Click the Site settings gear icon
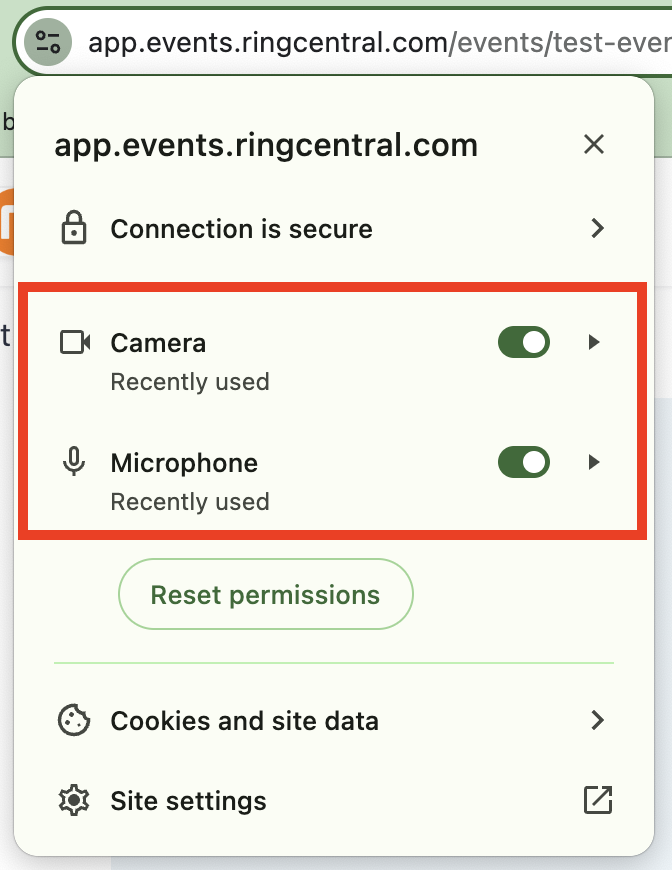The image size is (672, 870). click(73, 801)
